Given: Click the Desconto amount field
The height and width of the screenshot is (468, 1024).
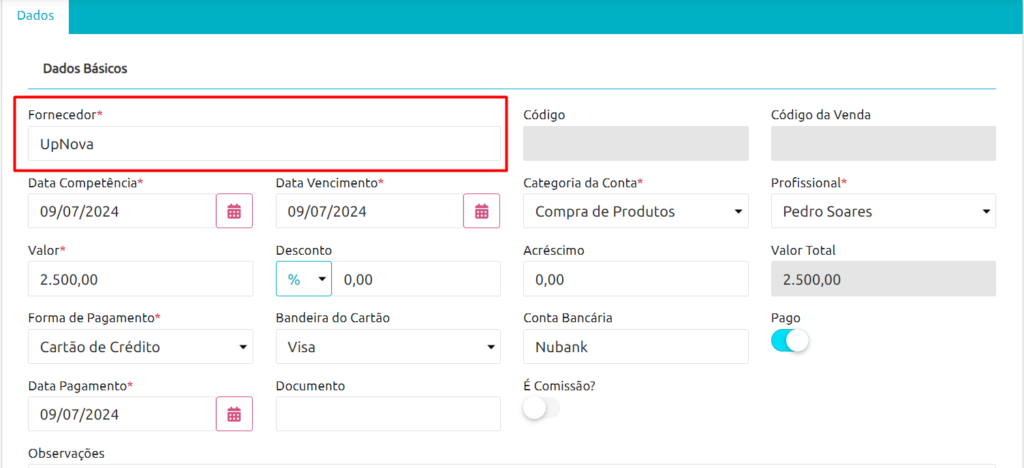Looking at the screenshot, I should coord(416,279).
